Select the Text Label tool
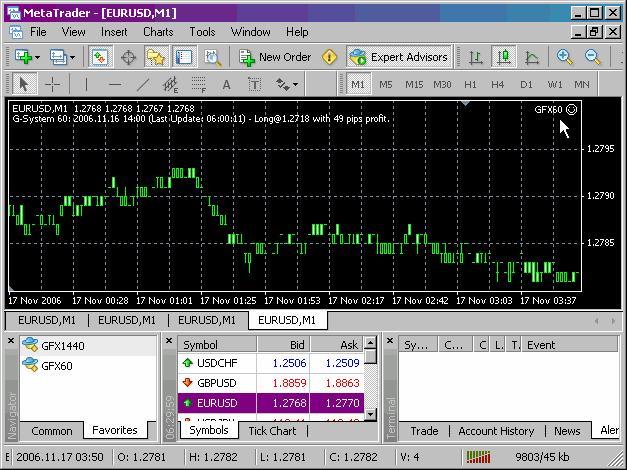Screen dimensions: 627x470 pyautogui.click(x=254, y=84)
